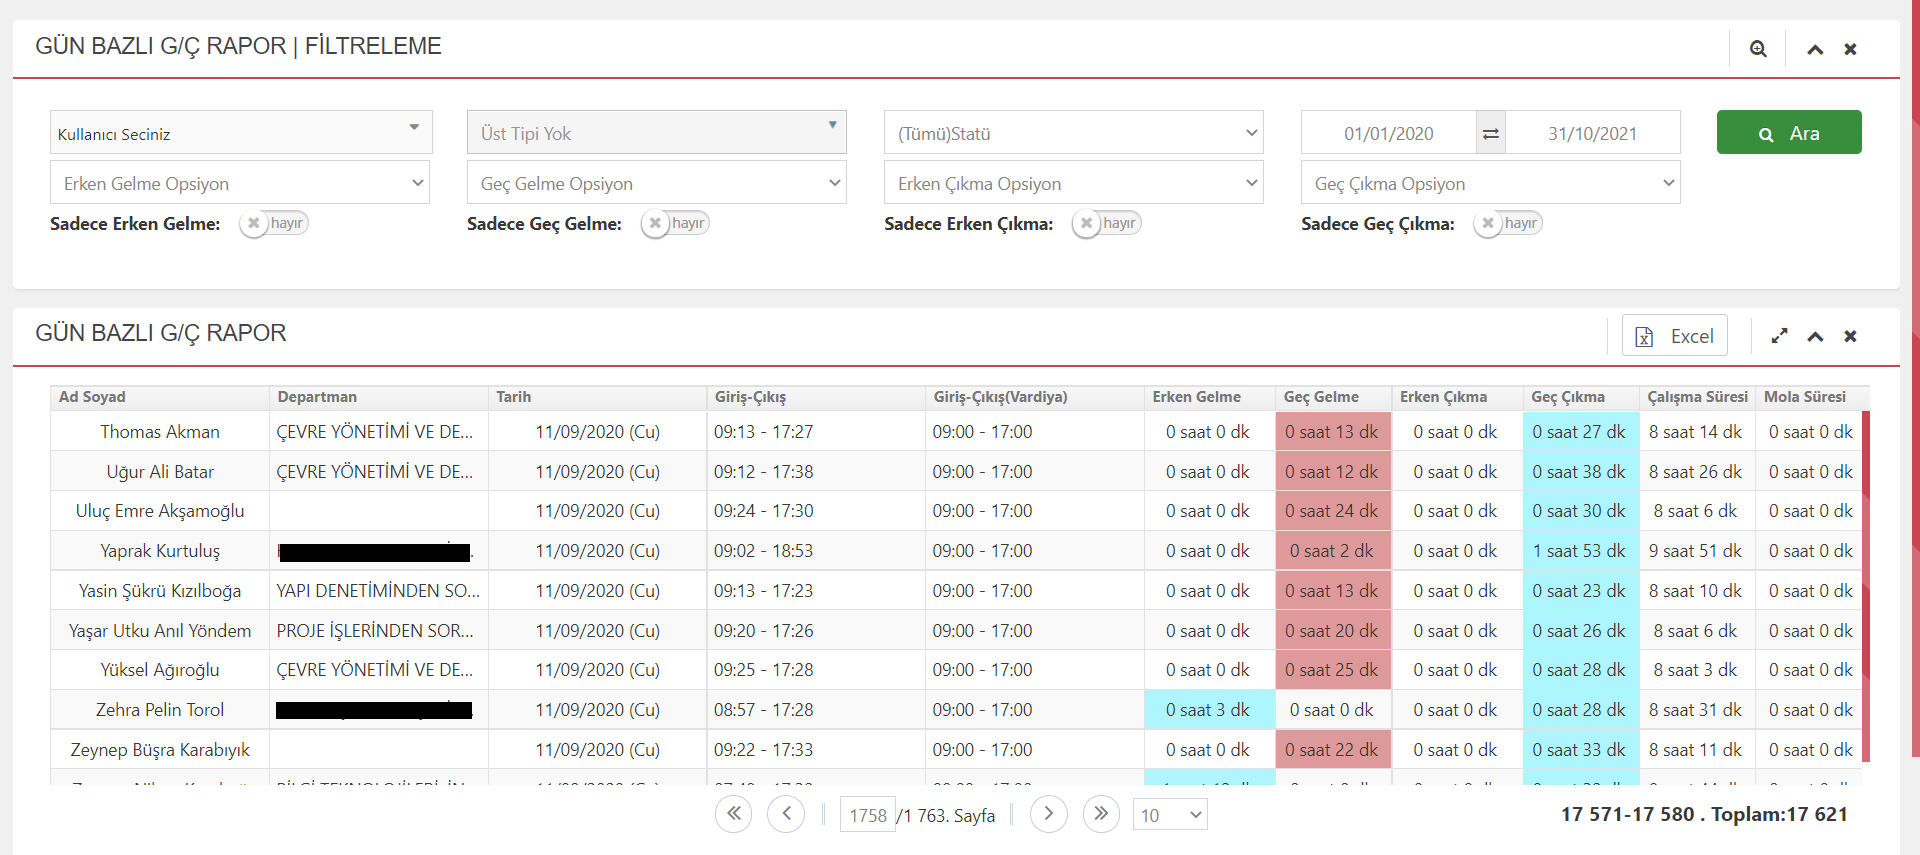
Task: Collapse the Gün Bazlı G/Ç Rapor panel
Action: (1815, 336)
